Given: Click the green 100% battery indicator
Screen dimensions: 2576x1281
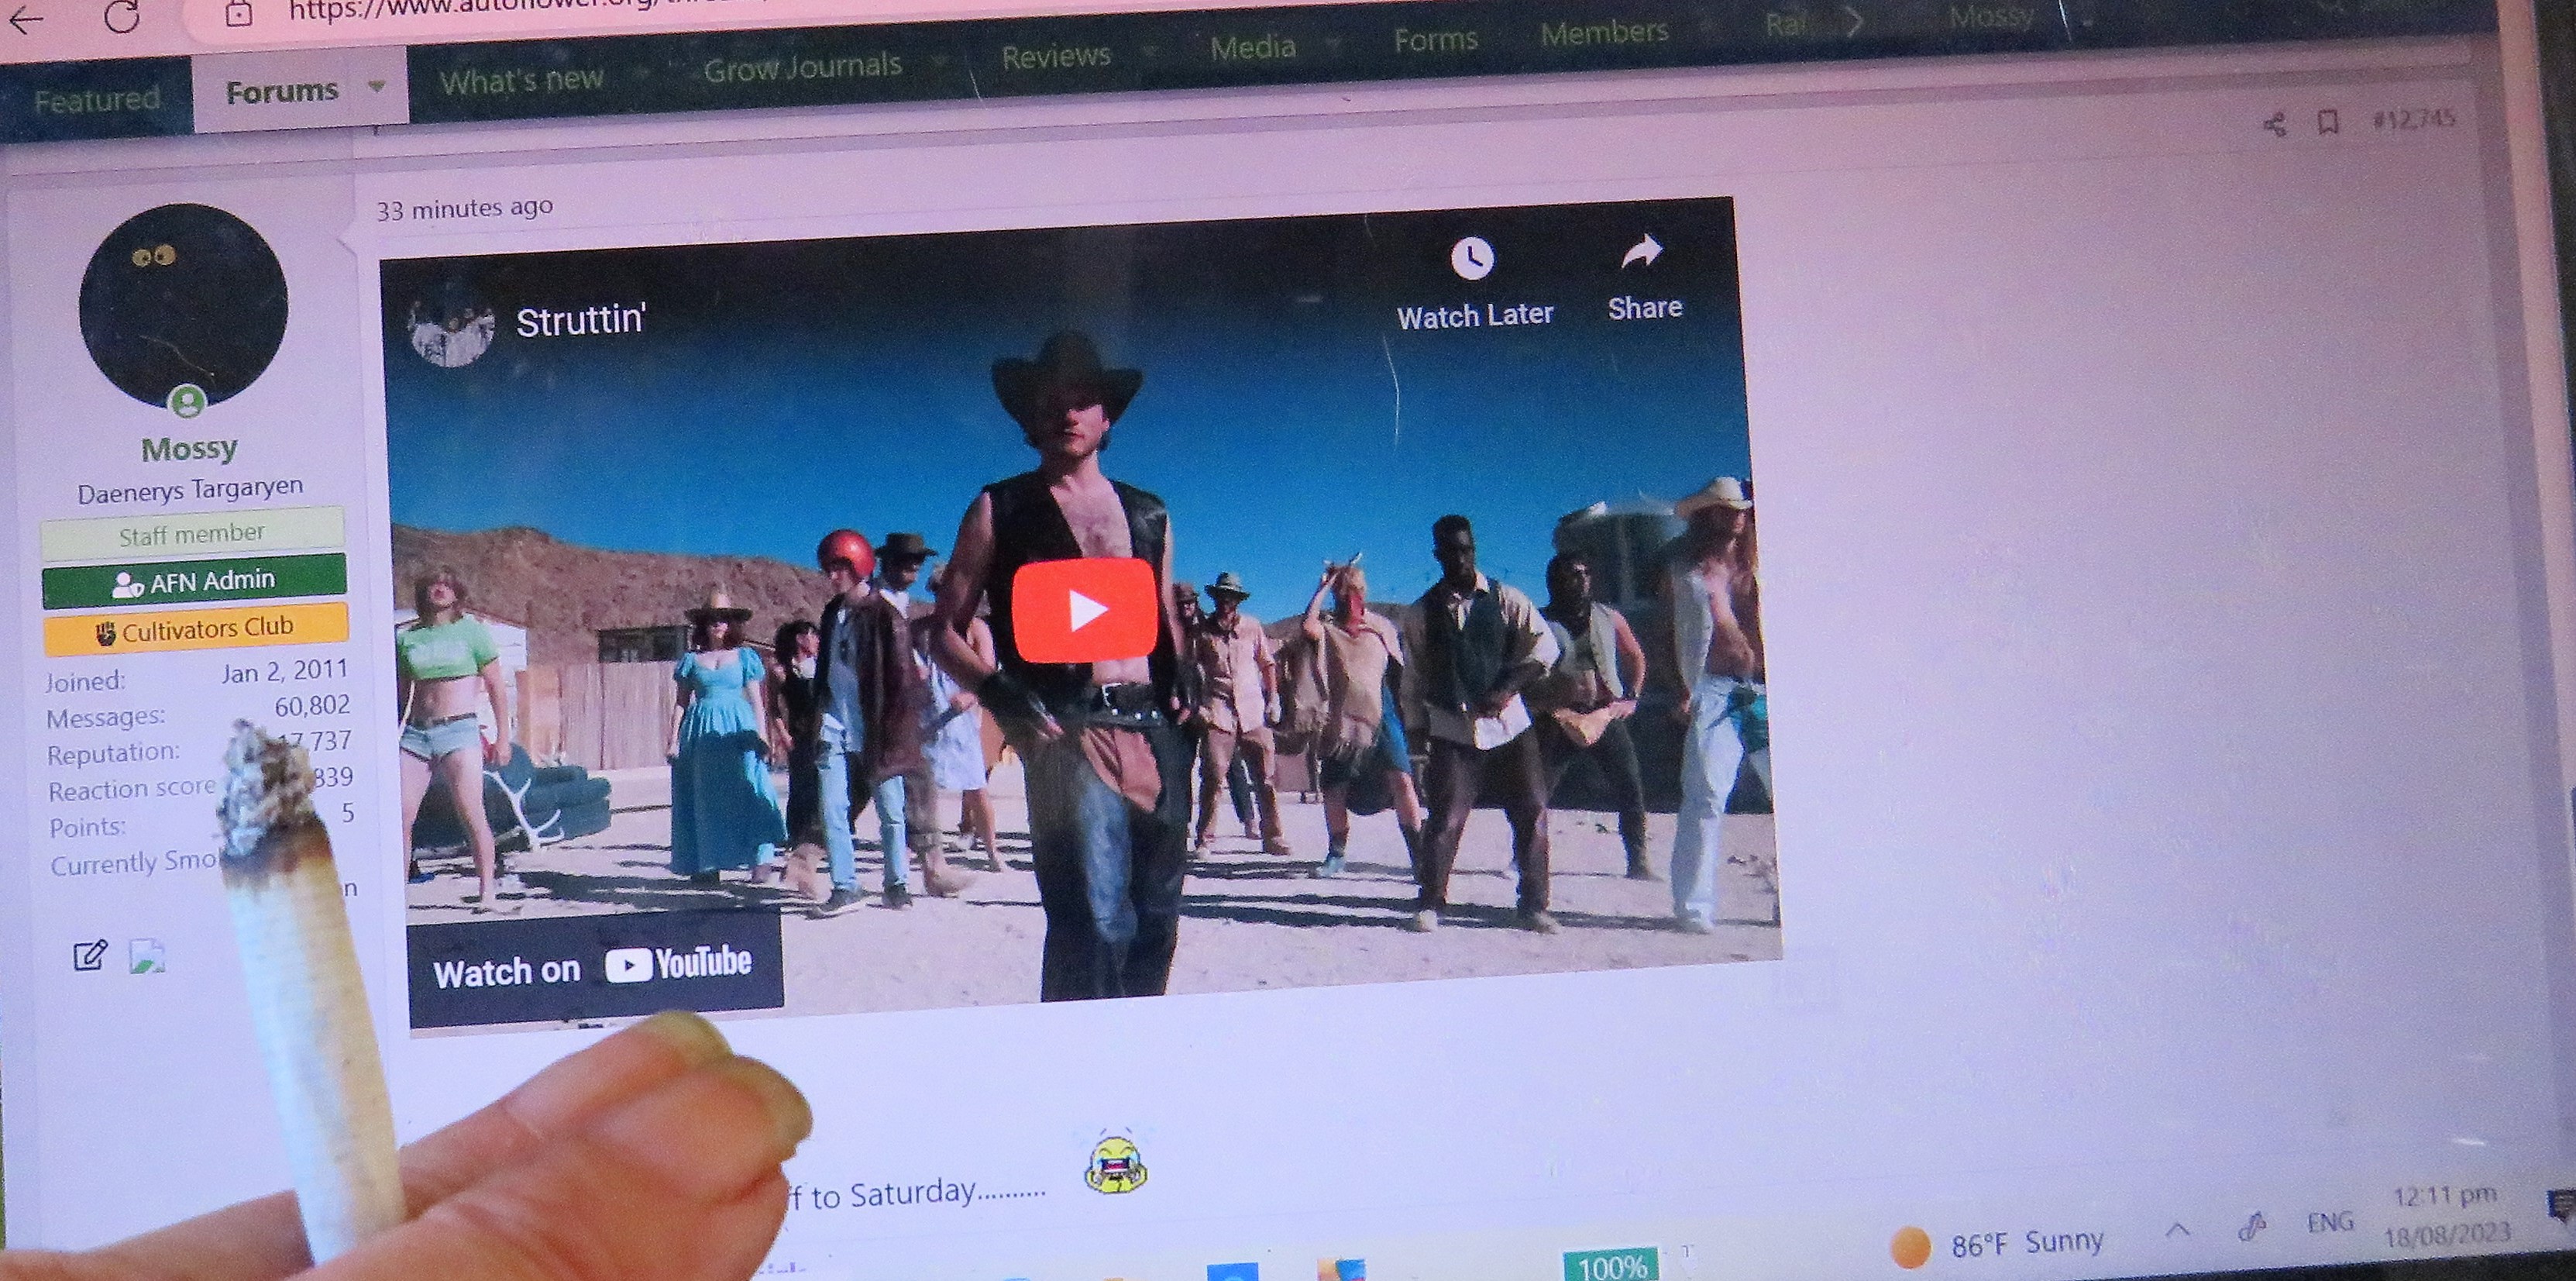Looking at the screenshot, I should 1611,1266.
